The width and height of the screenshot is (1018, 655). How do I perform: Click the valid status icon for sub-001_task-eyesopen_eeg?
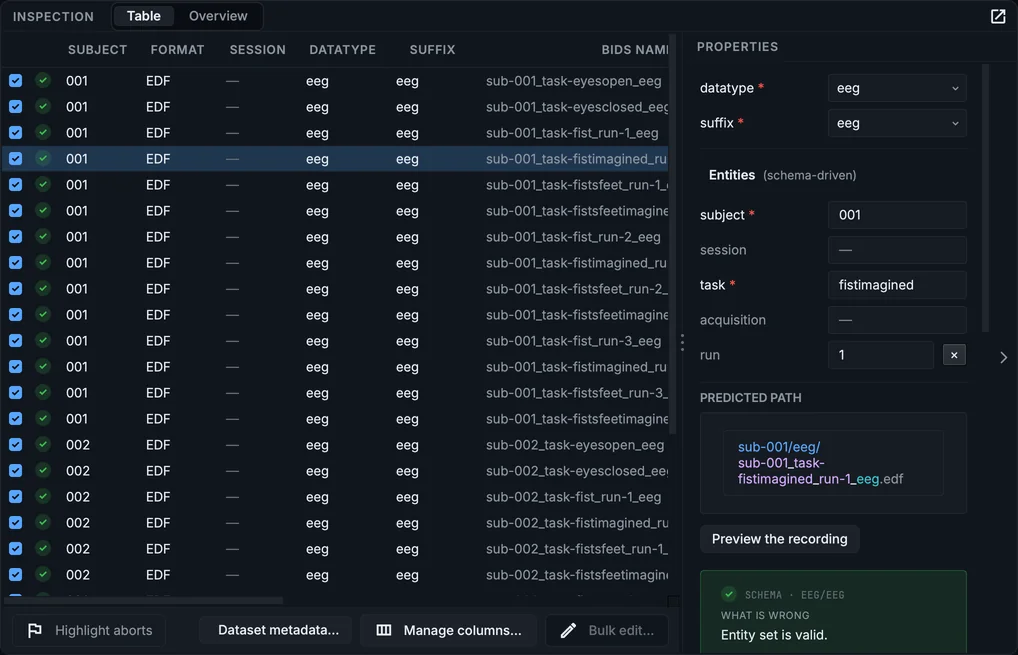pyautogui.click(x=43, y=80)
